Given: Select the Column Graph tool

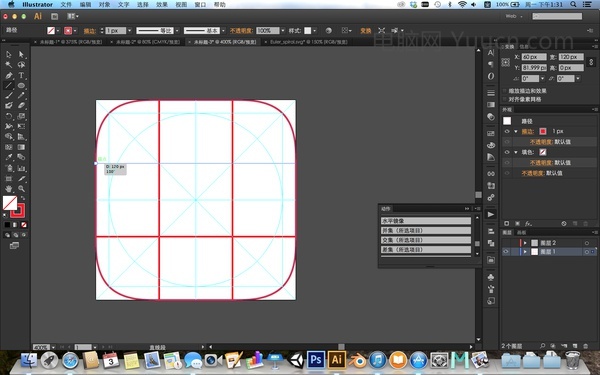Looking at the screenshot, I should 21,168.
